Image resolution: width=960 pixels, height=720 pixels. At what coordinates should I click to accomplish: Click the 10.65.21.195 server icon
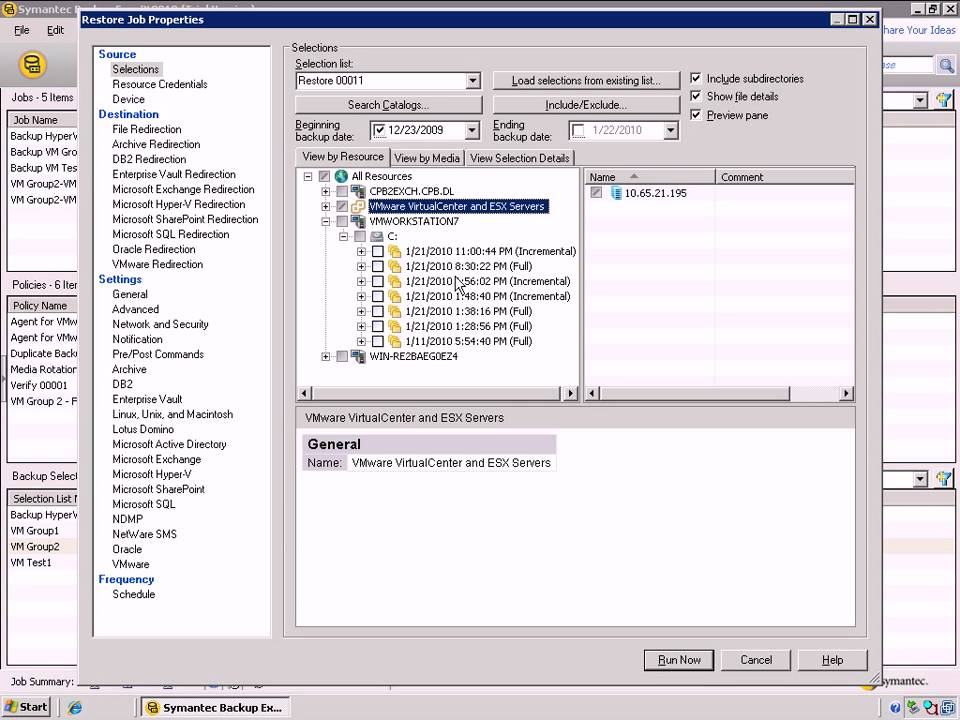click(x=616, y=193)
